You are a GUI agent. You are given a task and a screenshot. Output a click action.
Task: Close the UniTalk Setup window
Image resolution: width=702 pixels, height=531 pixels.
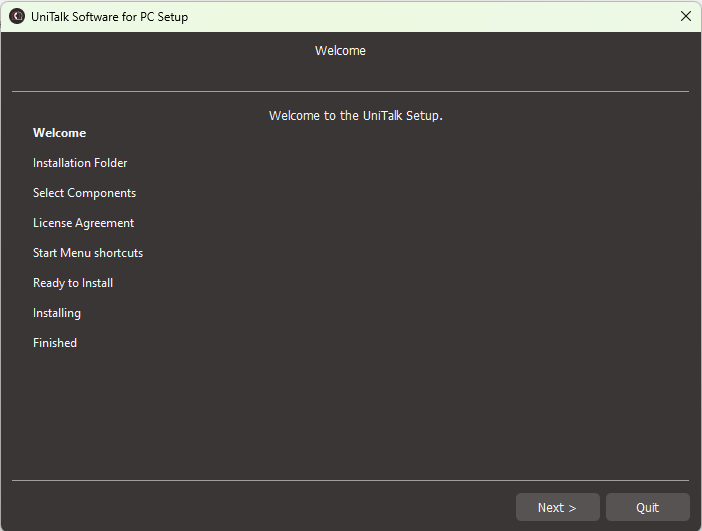click(685, 16)
